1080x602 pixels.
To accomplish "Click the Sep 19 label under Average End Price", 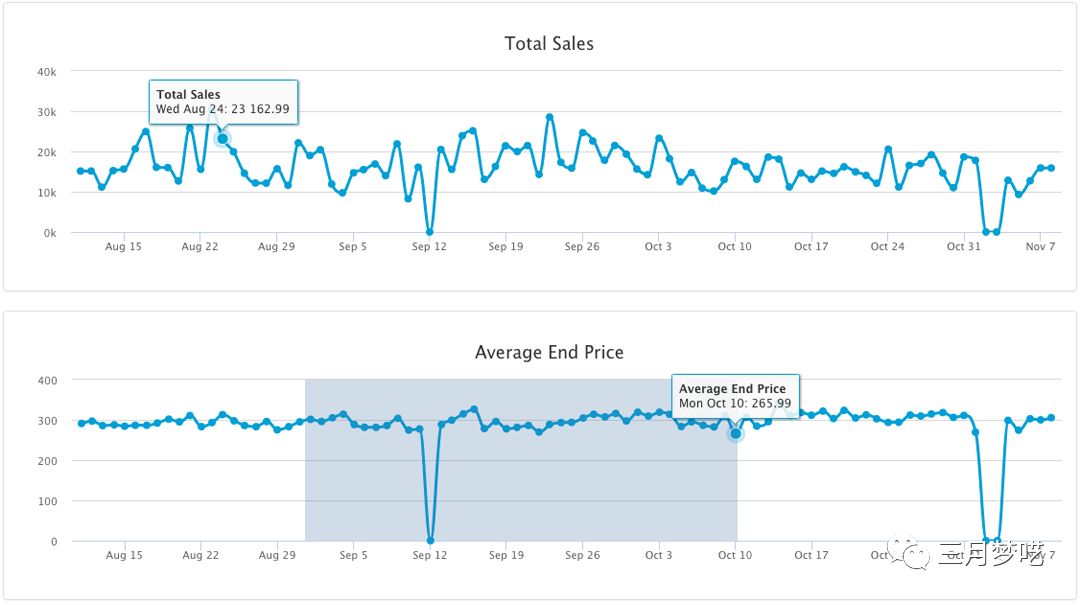I will click(x=506, y=555).
